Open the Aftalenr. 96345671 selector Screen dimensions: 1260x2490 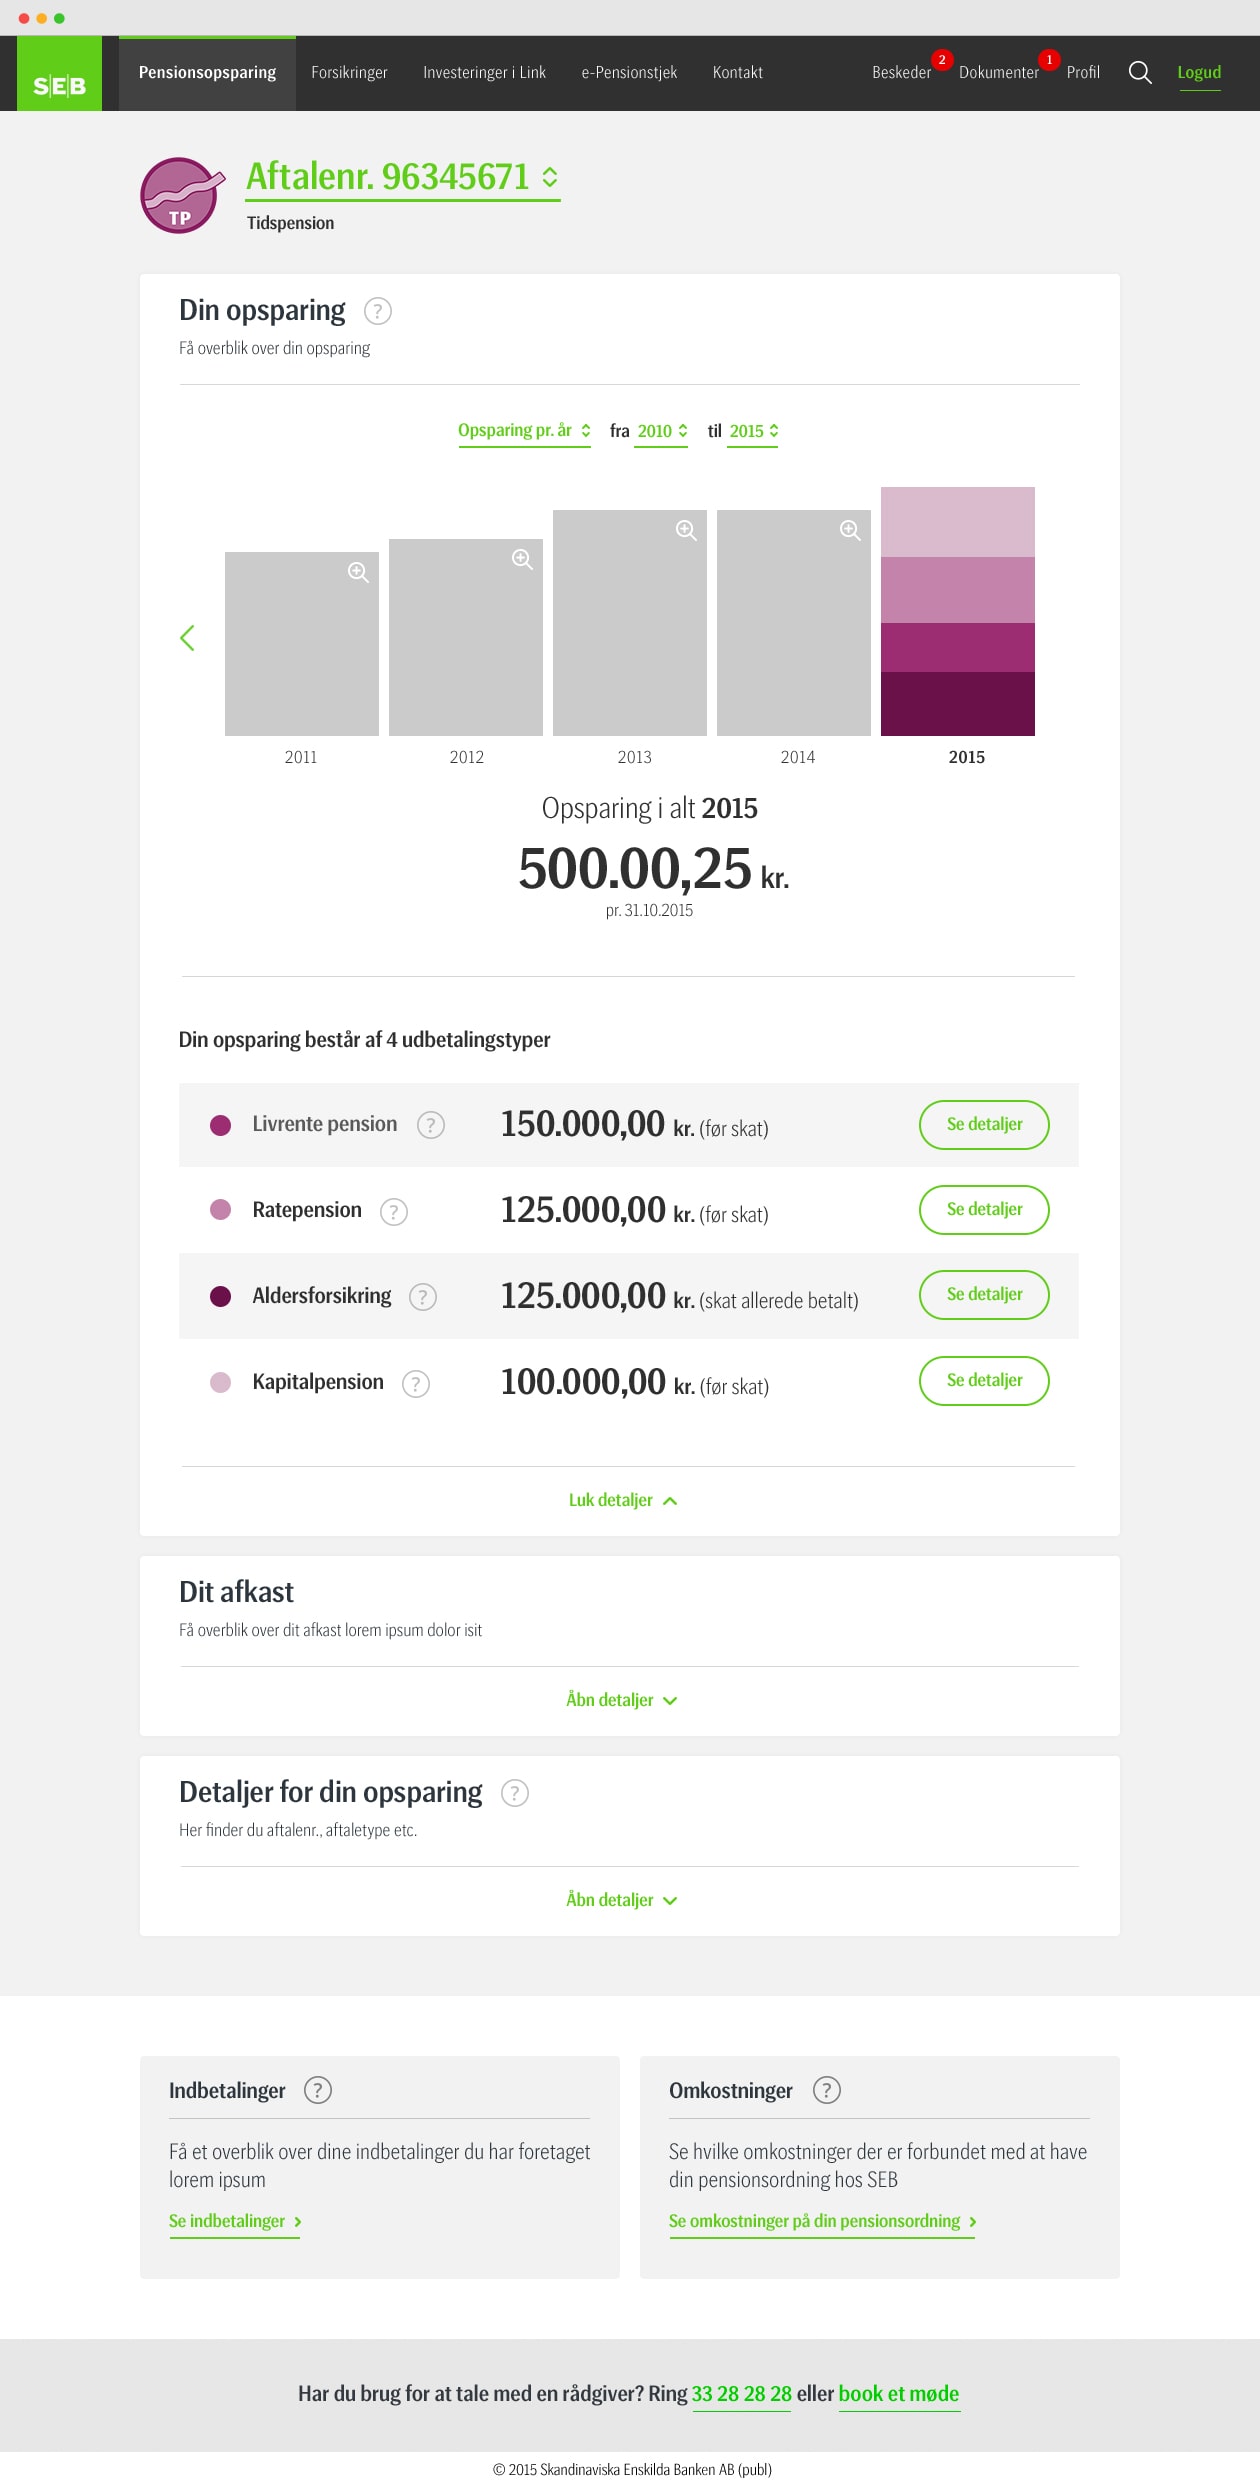403,177
